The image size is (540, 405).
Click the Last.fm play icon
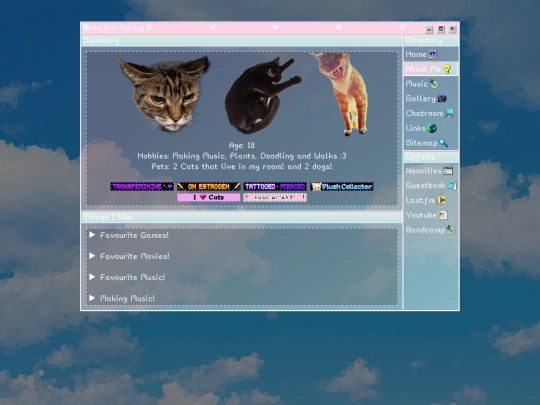441,200
